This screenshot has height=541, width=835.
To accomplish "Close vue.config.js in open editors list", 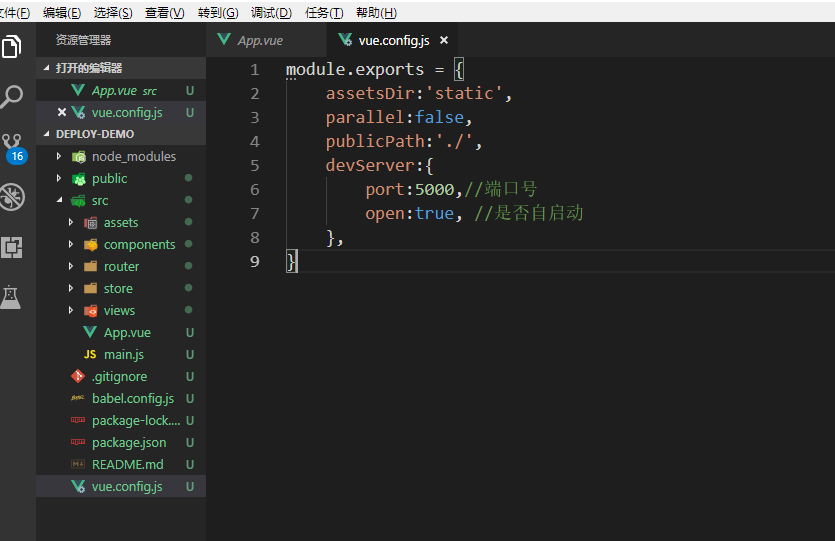I will tap(62, 112).
